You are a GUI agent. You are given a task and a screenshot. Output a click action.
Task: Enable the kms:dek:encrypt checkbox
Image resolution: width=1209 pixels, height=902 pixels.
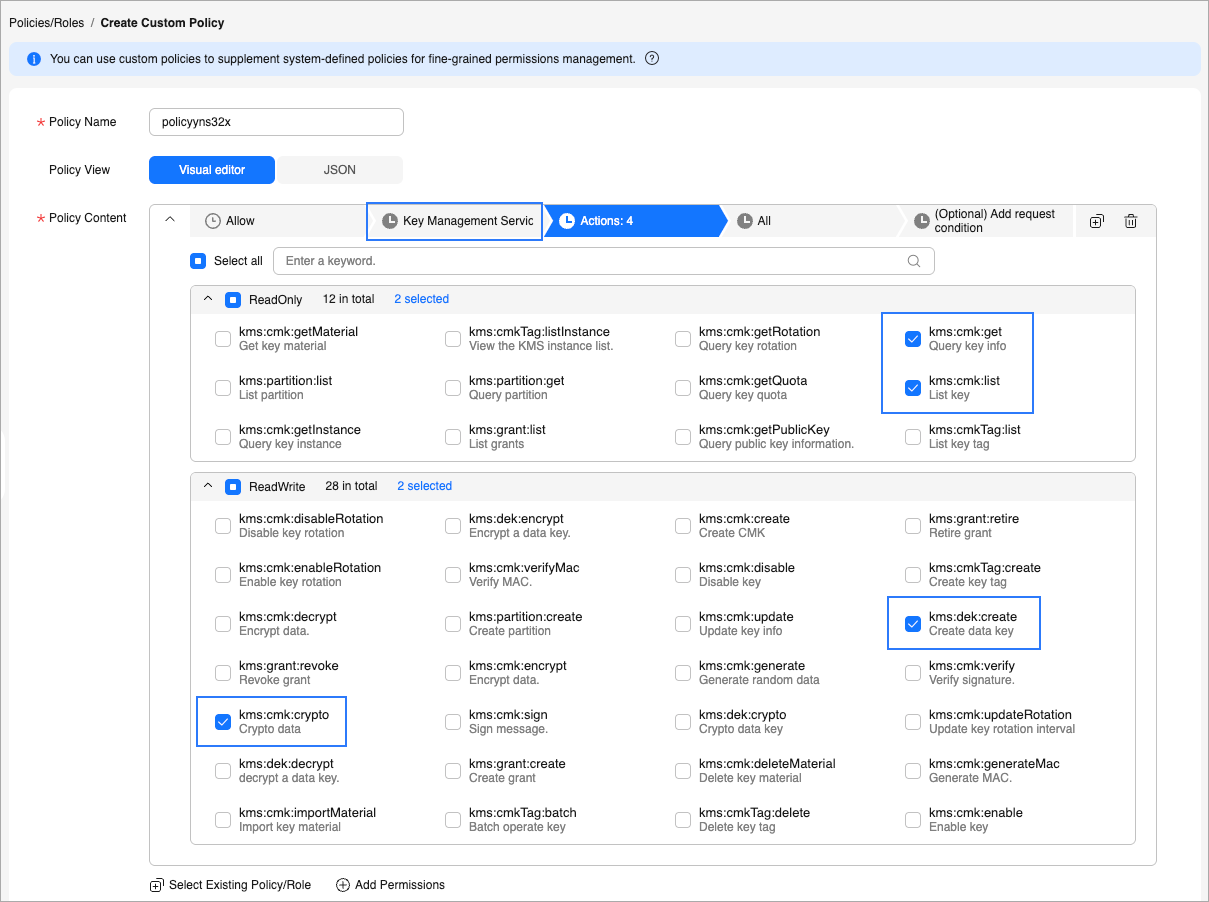(x=453, y=526)
